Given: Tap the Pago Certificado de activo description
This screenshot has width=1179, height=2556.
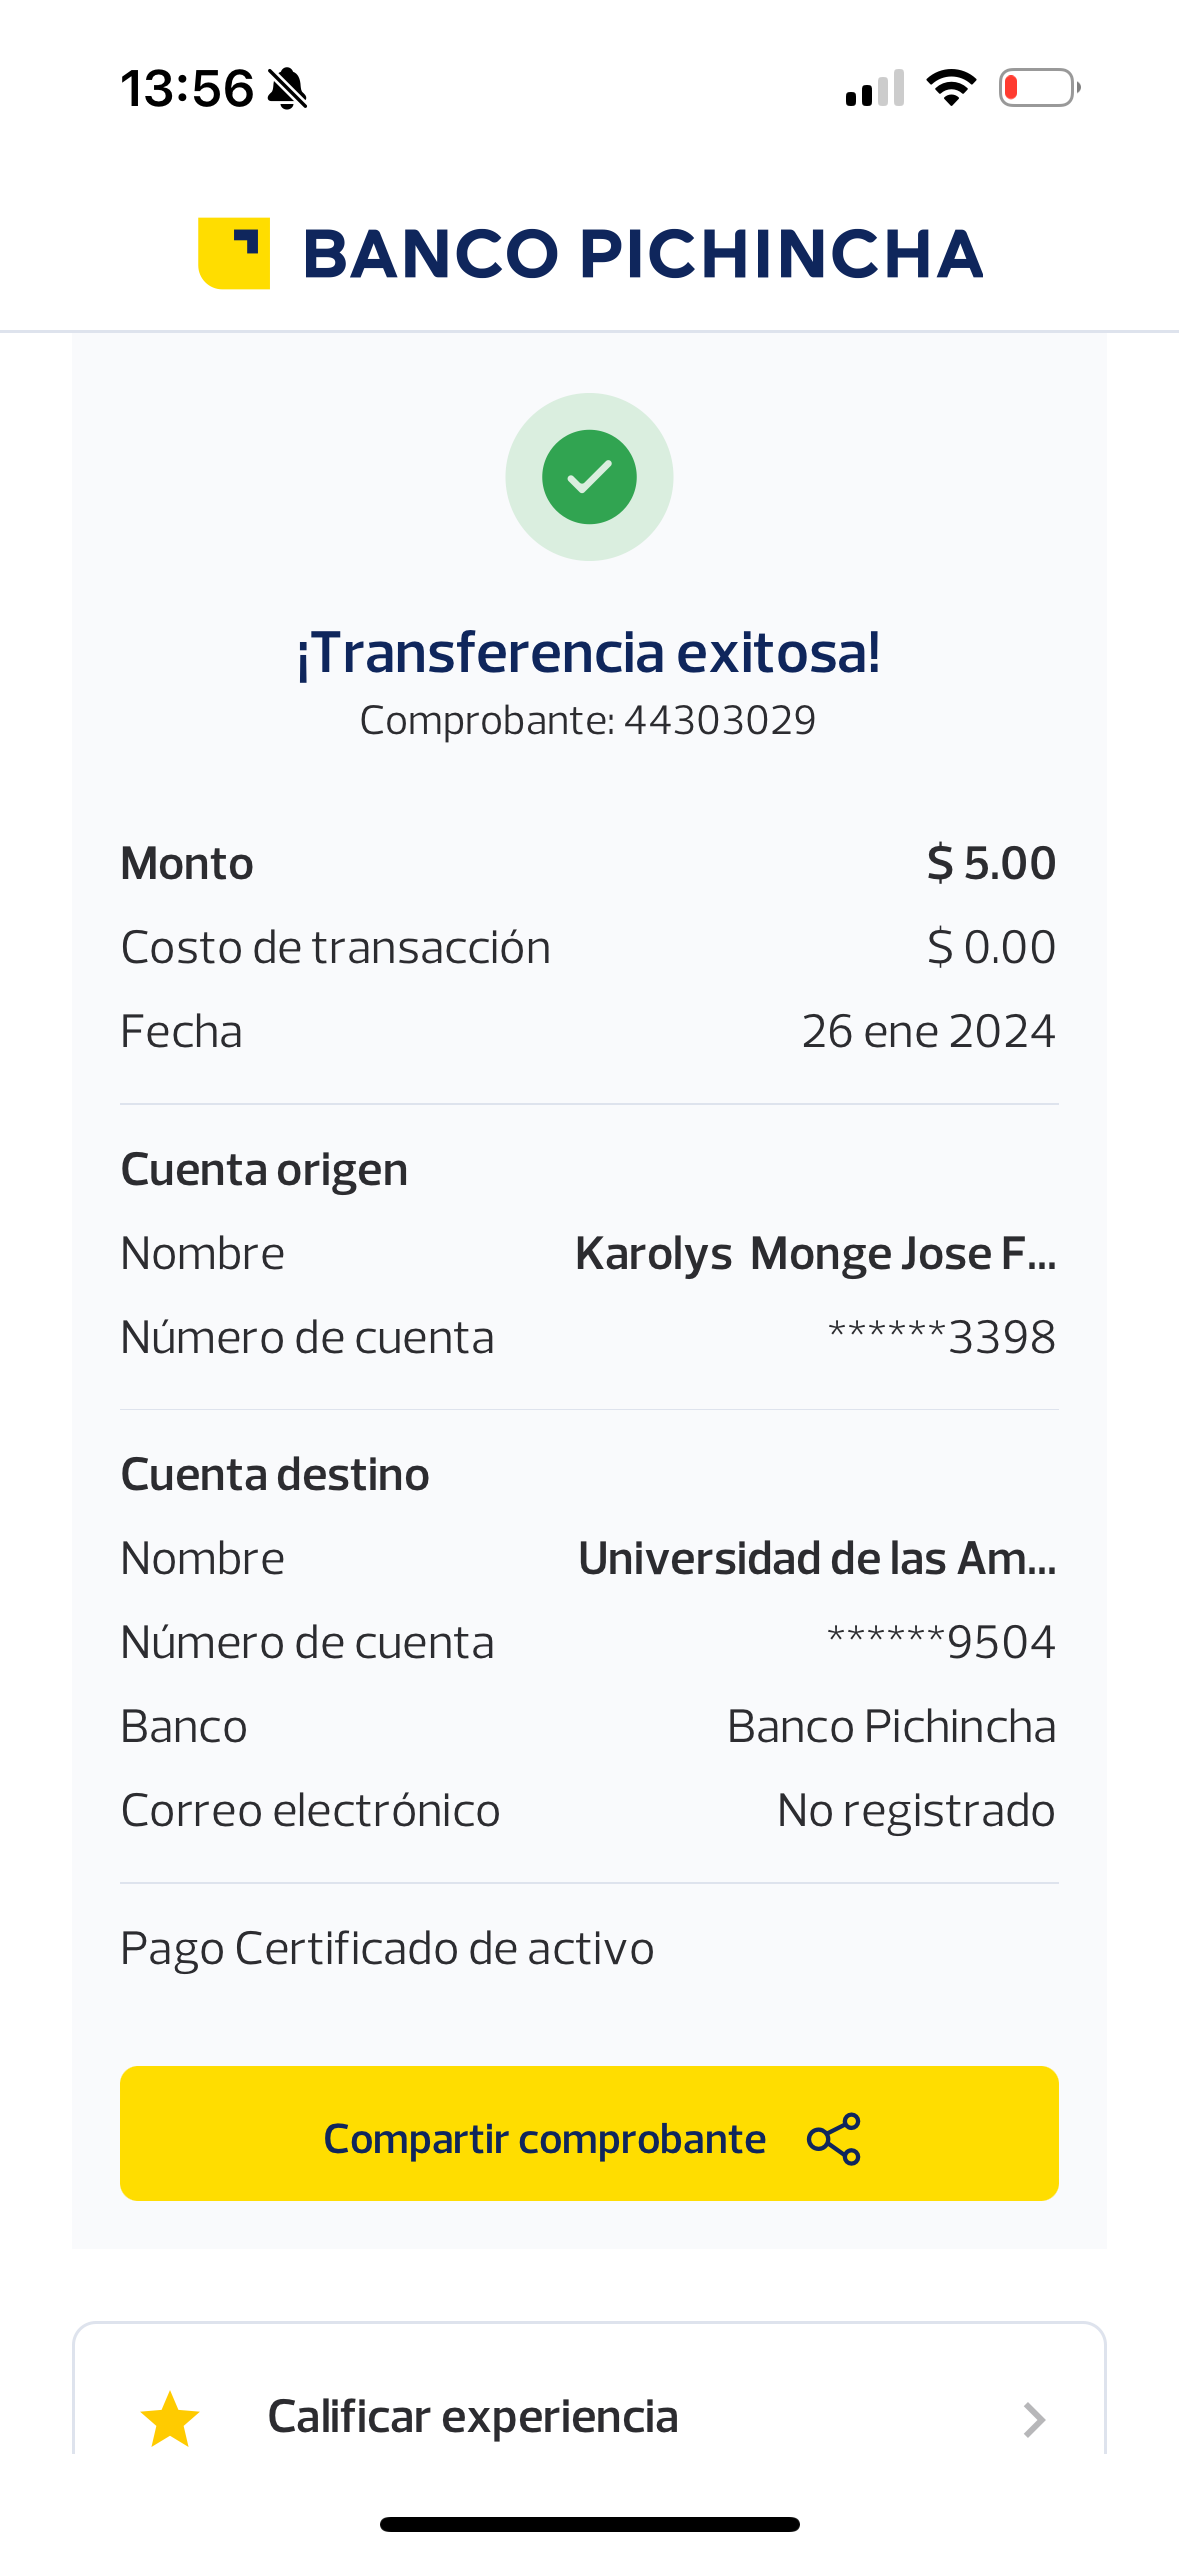Looking at the screenshot, I should point(387,1948).
